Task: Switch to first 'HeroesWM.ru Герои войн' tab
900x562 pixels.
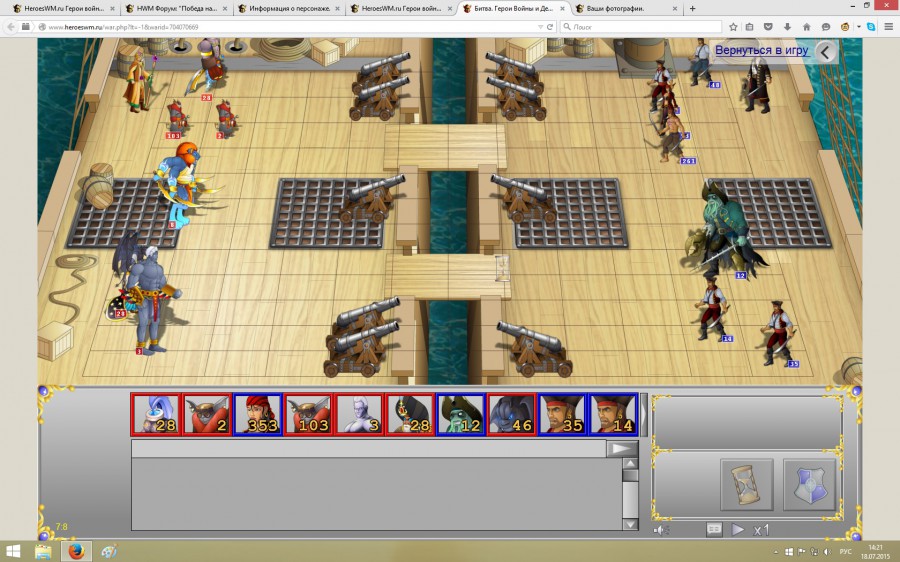Action: tap(64, 9)
